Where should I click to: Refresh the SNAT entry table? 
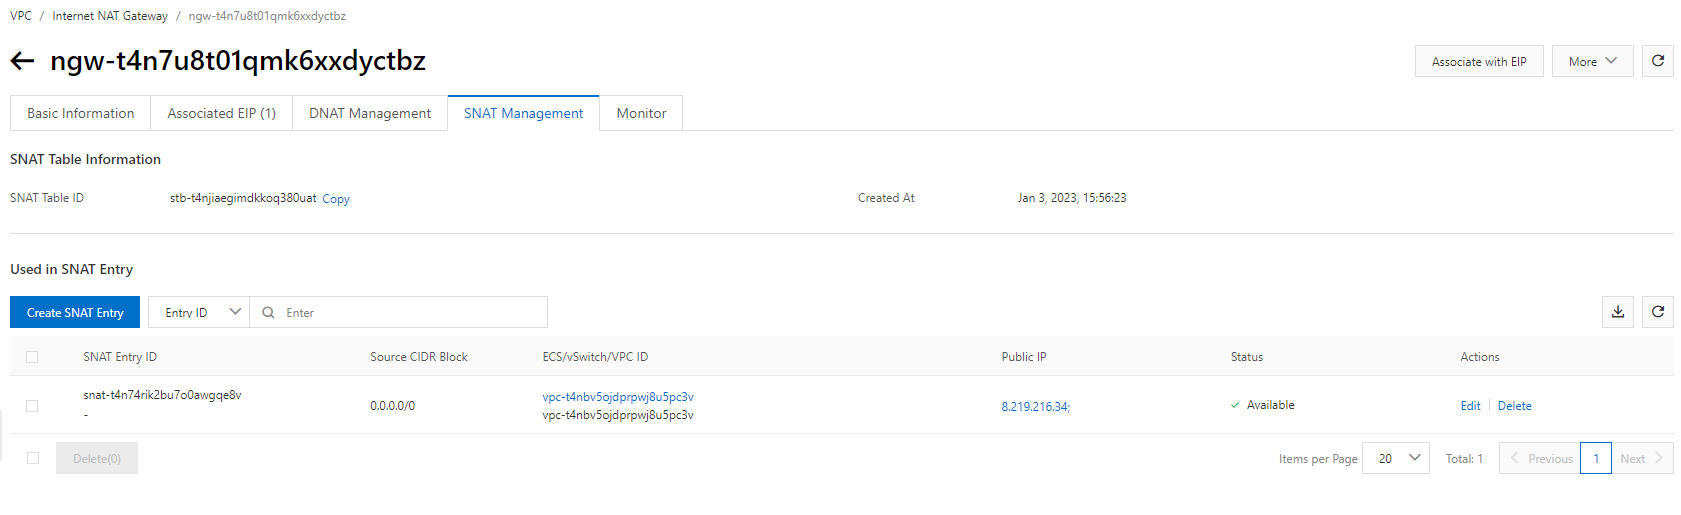coord(1657,312)
